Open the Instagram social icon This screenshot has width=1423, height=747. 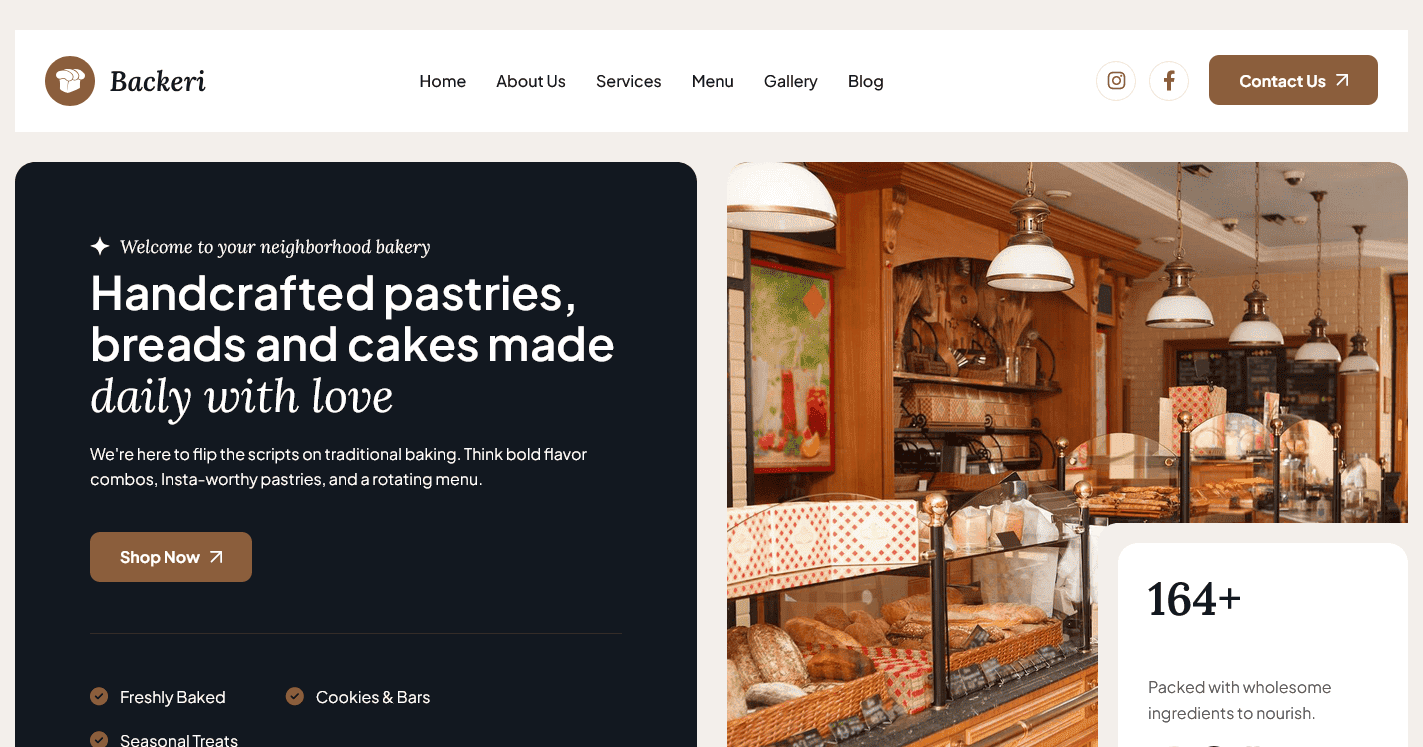(x=1116, y=81)
